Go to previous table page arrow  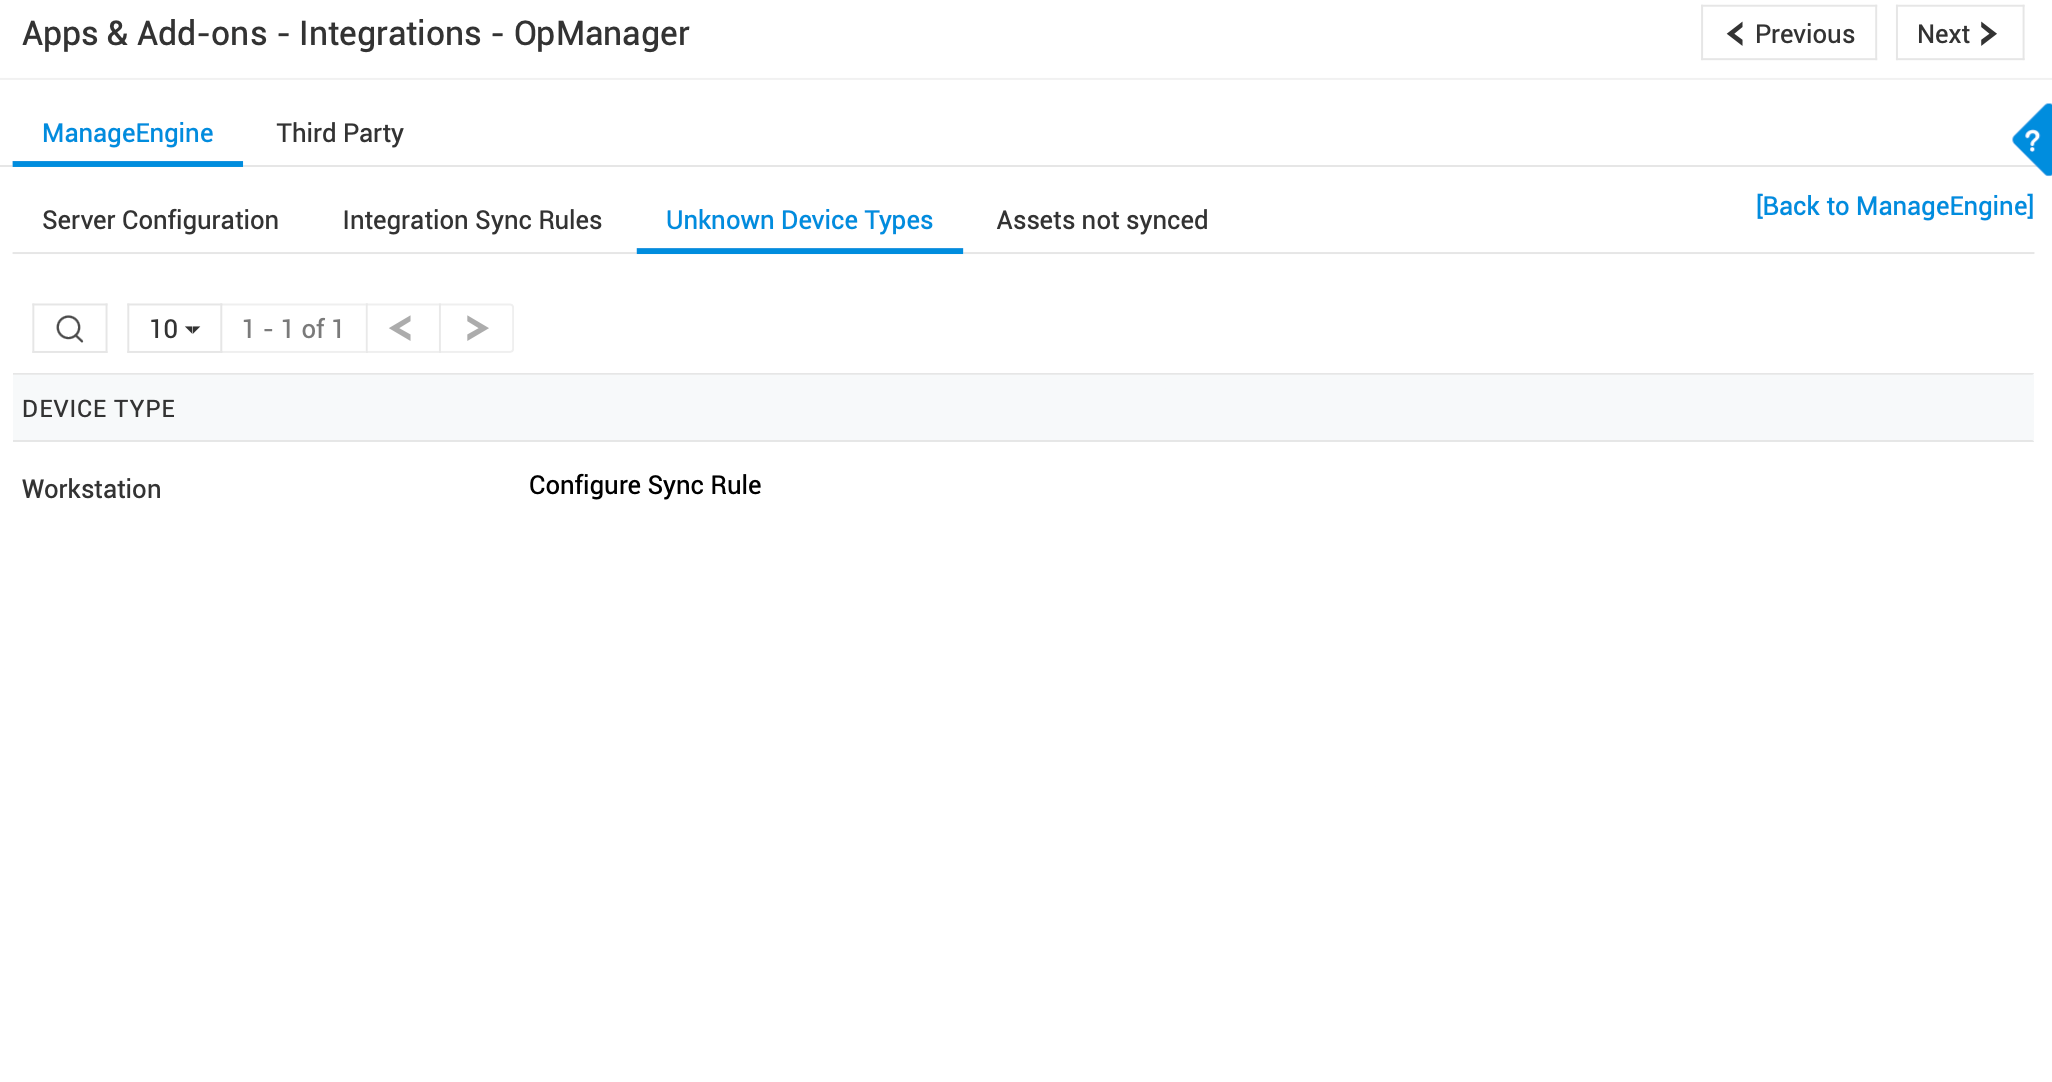pyautogui.click(x=402, y=328)
